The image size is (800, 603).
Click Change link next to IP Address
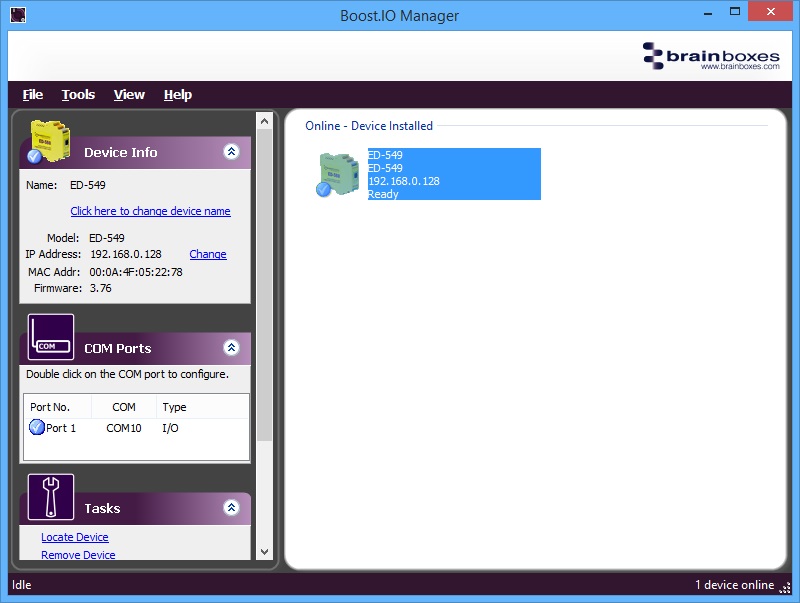coord(208,254)
